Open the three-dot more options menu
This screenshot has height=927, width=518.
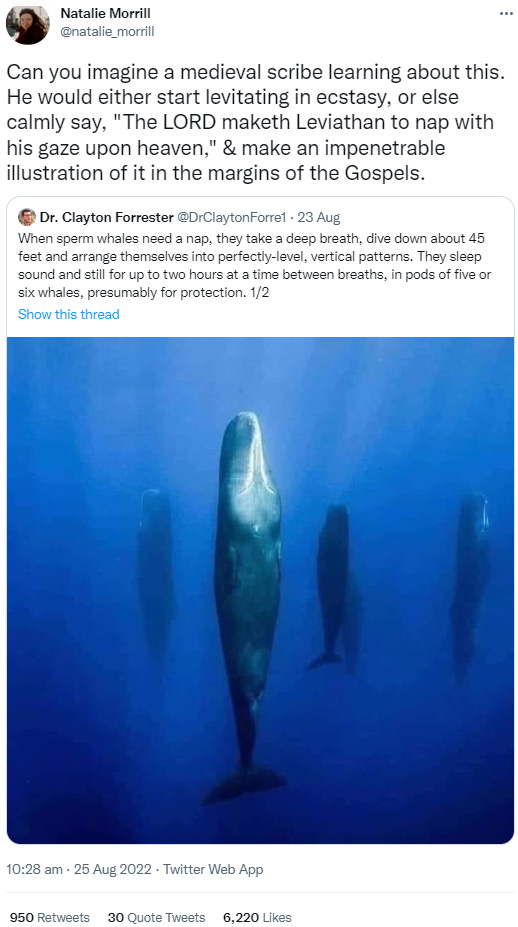point(506,13)
